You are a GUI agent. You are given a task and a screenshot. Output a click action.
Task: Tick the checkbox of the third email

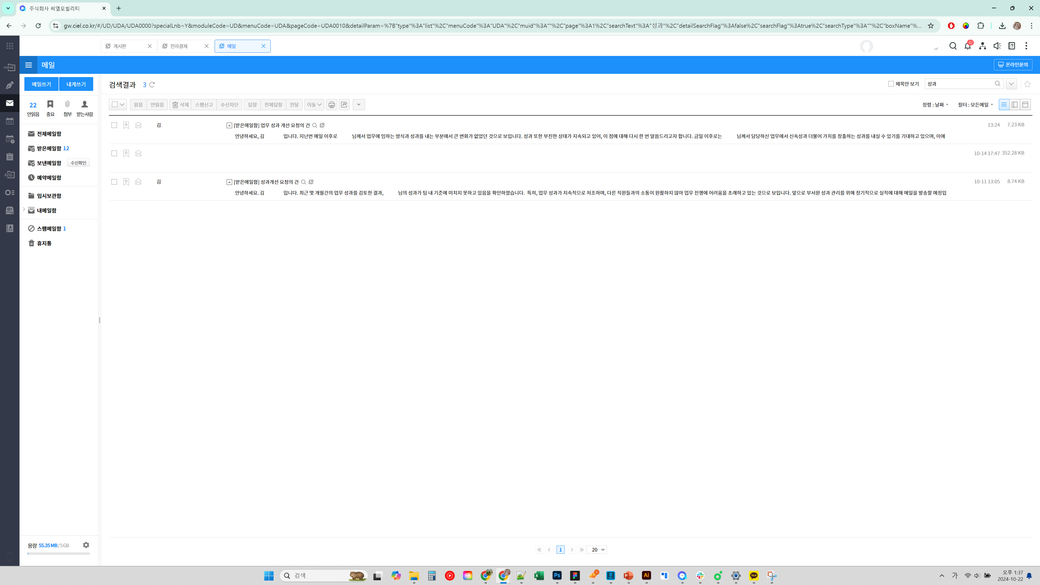point(114,182)
